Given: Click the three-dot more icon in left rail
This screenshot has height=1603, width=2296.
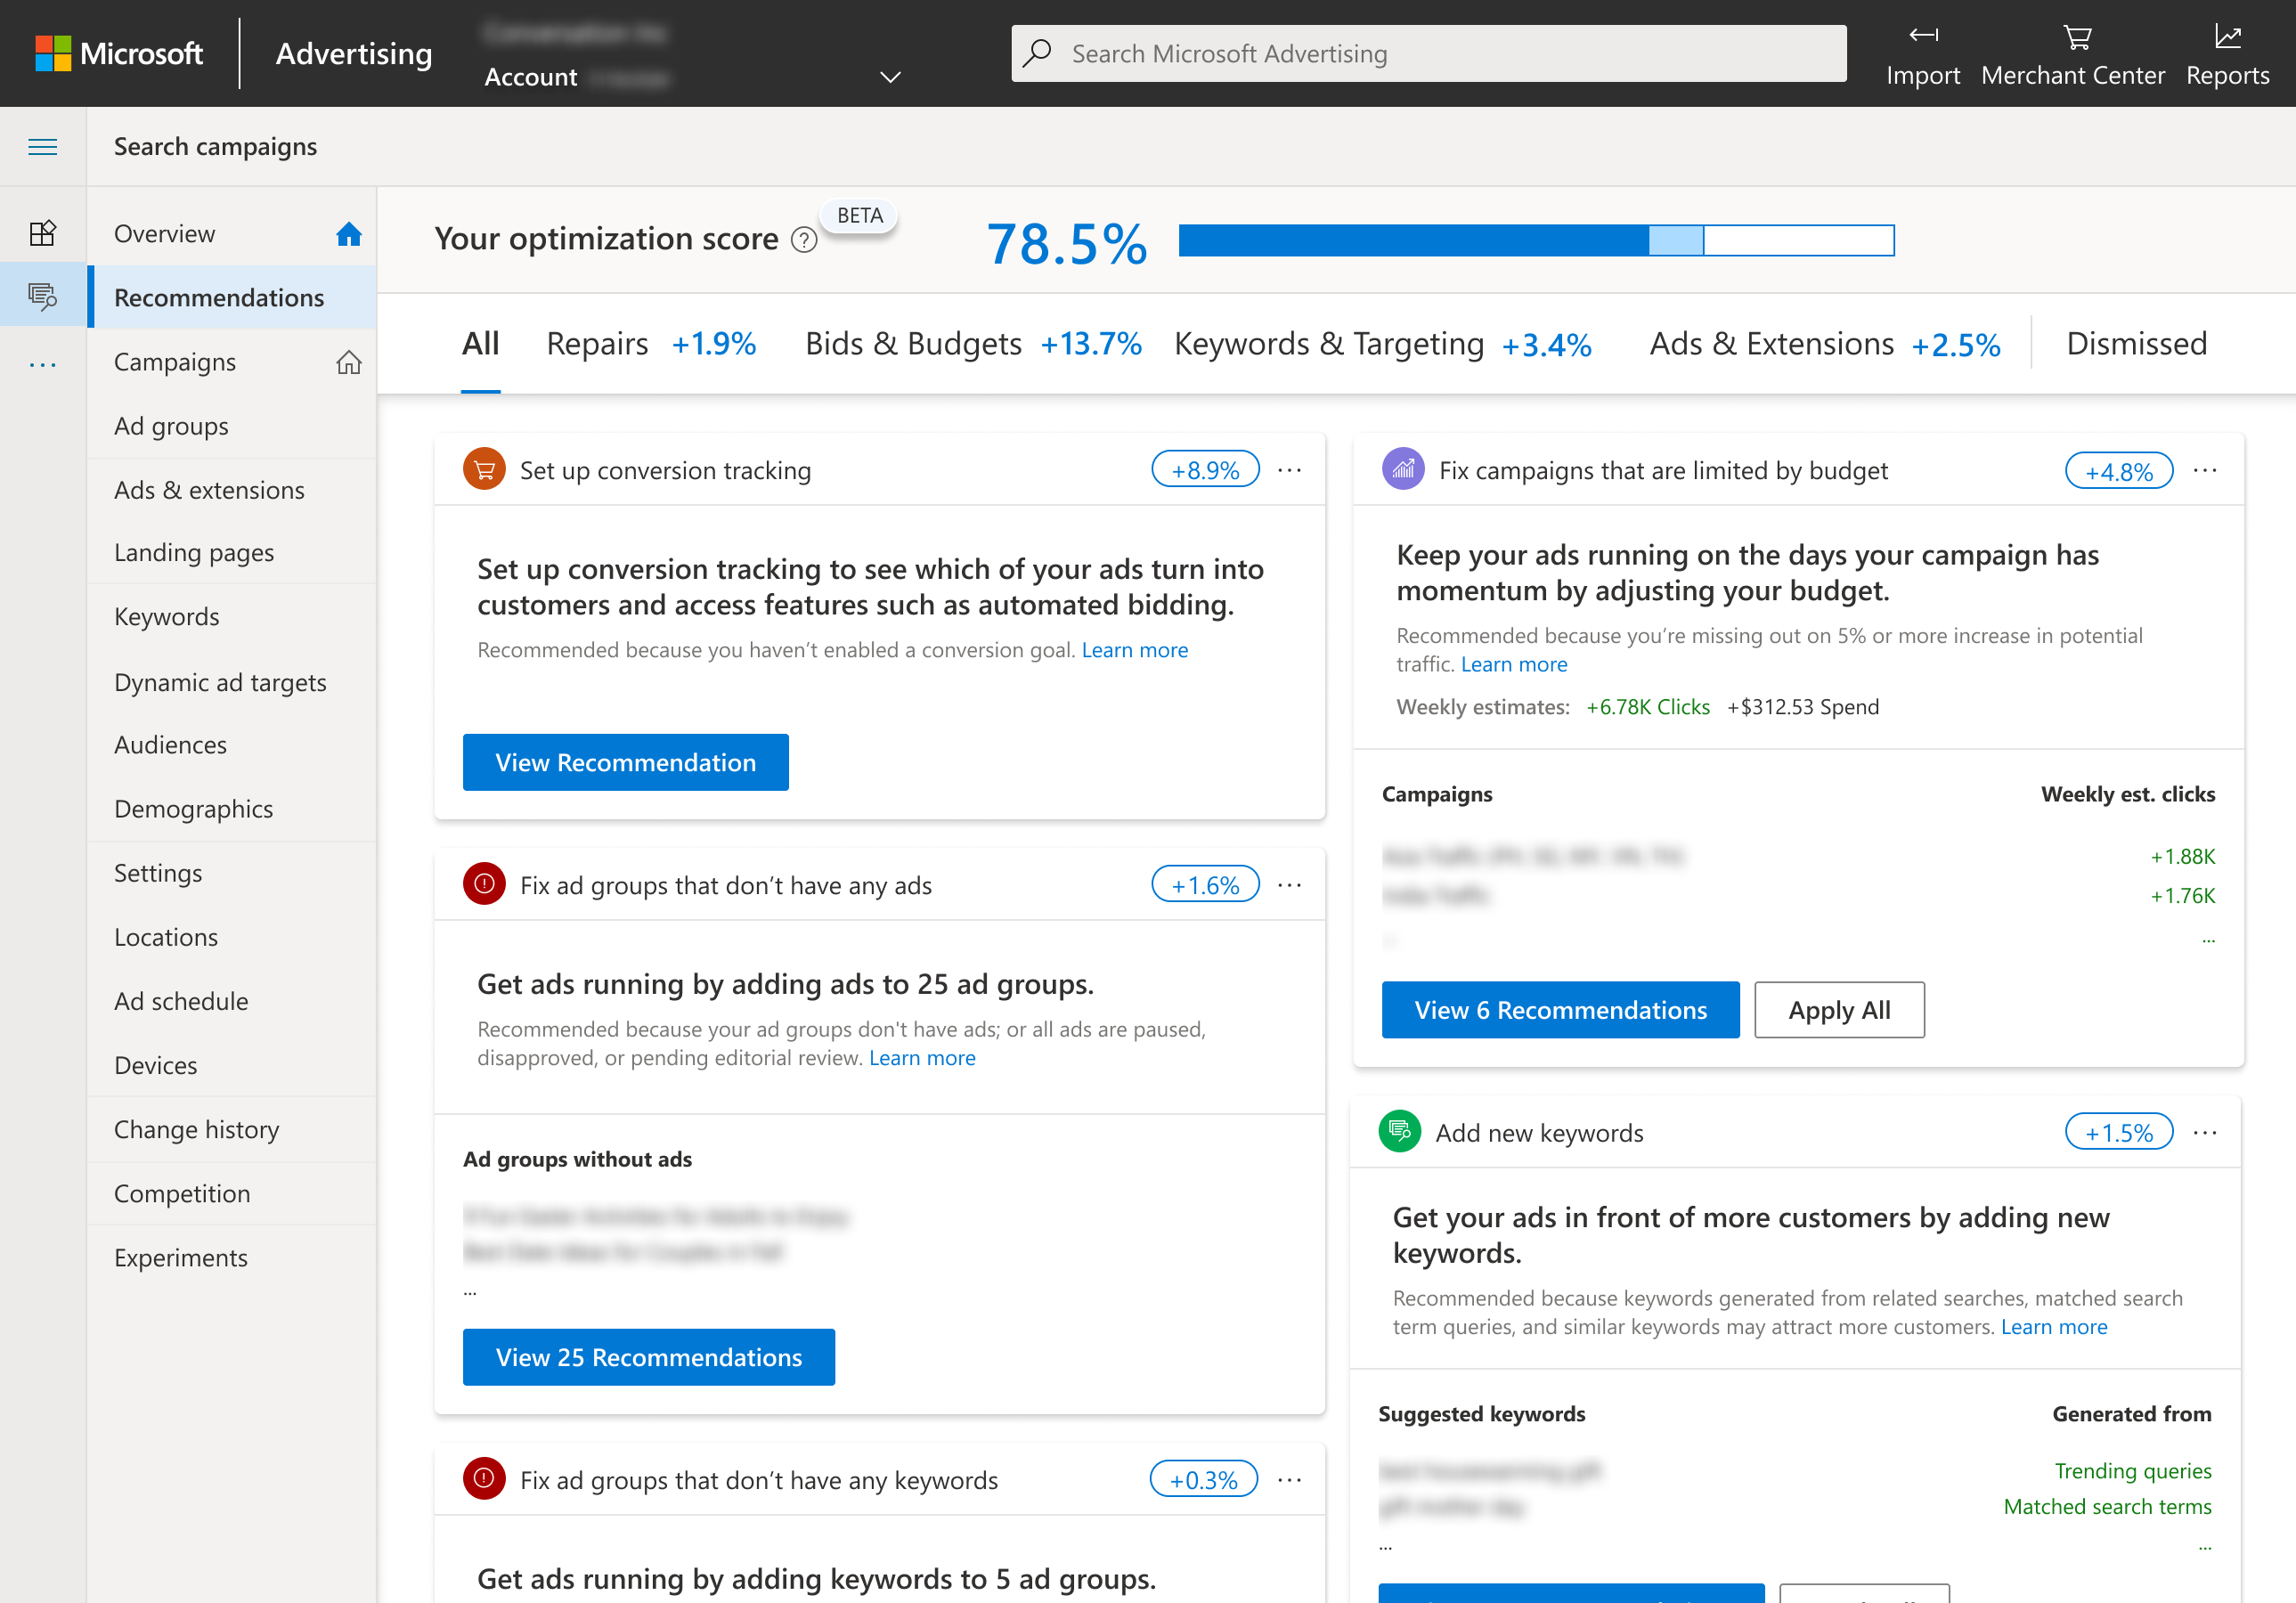Looking at the screenshot, I should click(42, 365).
